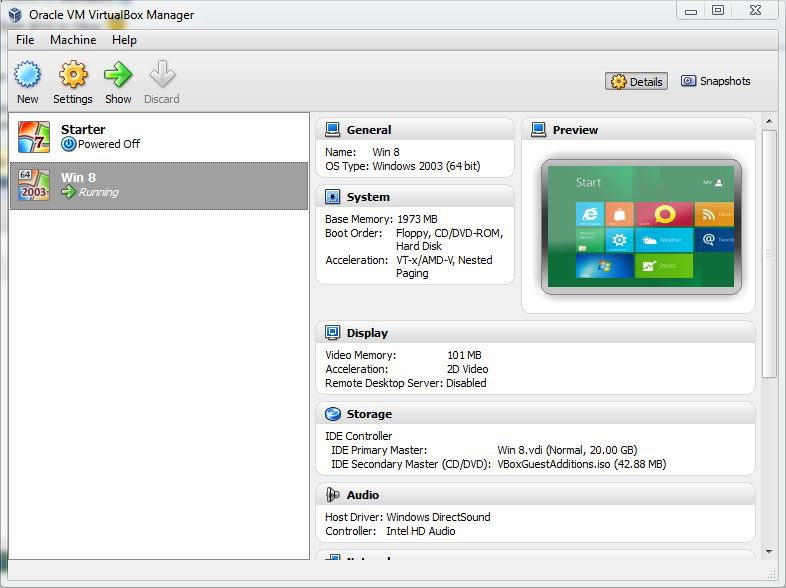Click the Powered Off status icon
This screenshot has height=588, width=786.
pos(69,144)
